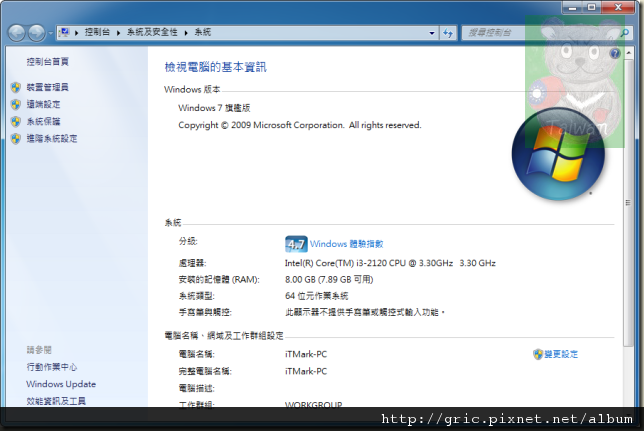
Task: Open 系統保護 in the sidebar
Action: point(44,121)
